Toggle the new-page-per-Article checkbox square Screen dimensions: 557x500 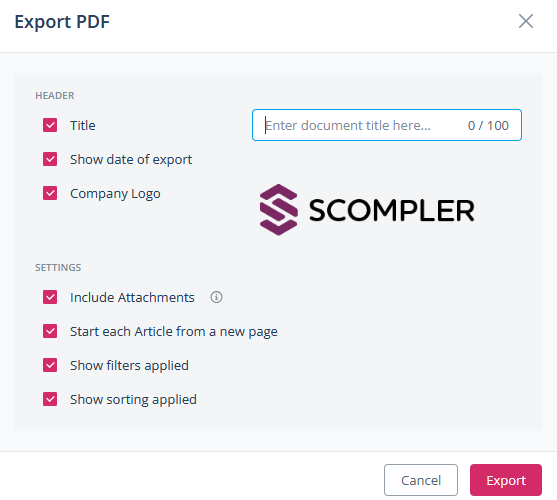tap(50, 331)
